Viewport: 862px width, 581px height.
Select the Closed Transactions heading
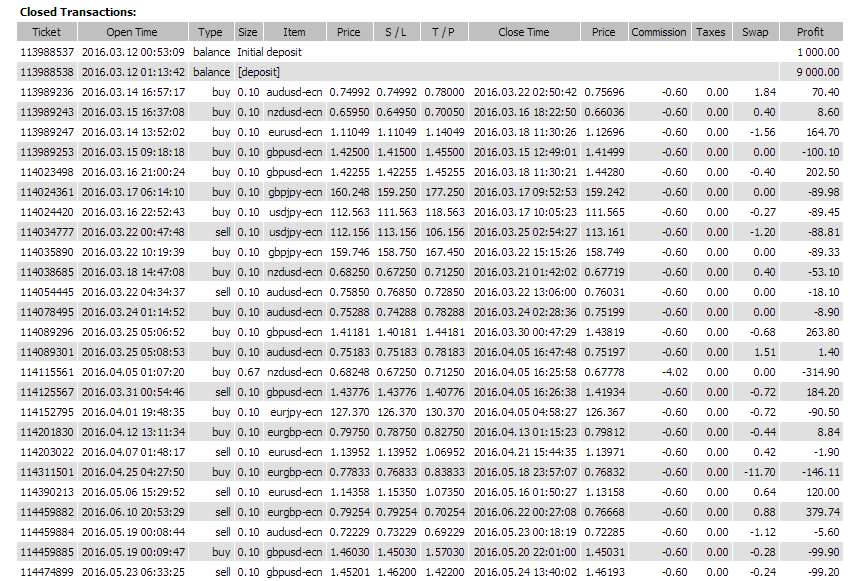coord(78,12)
